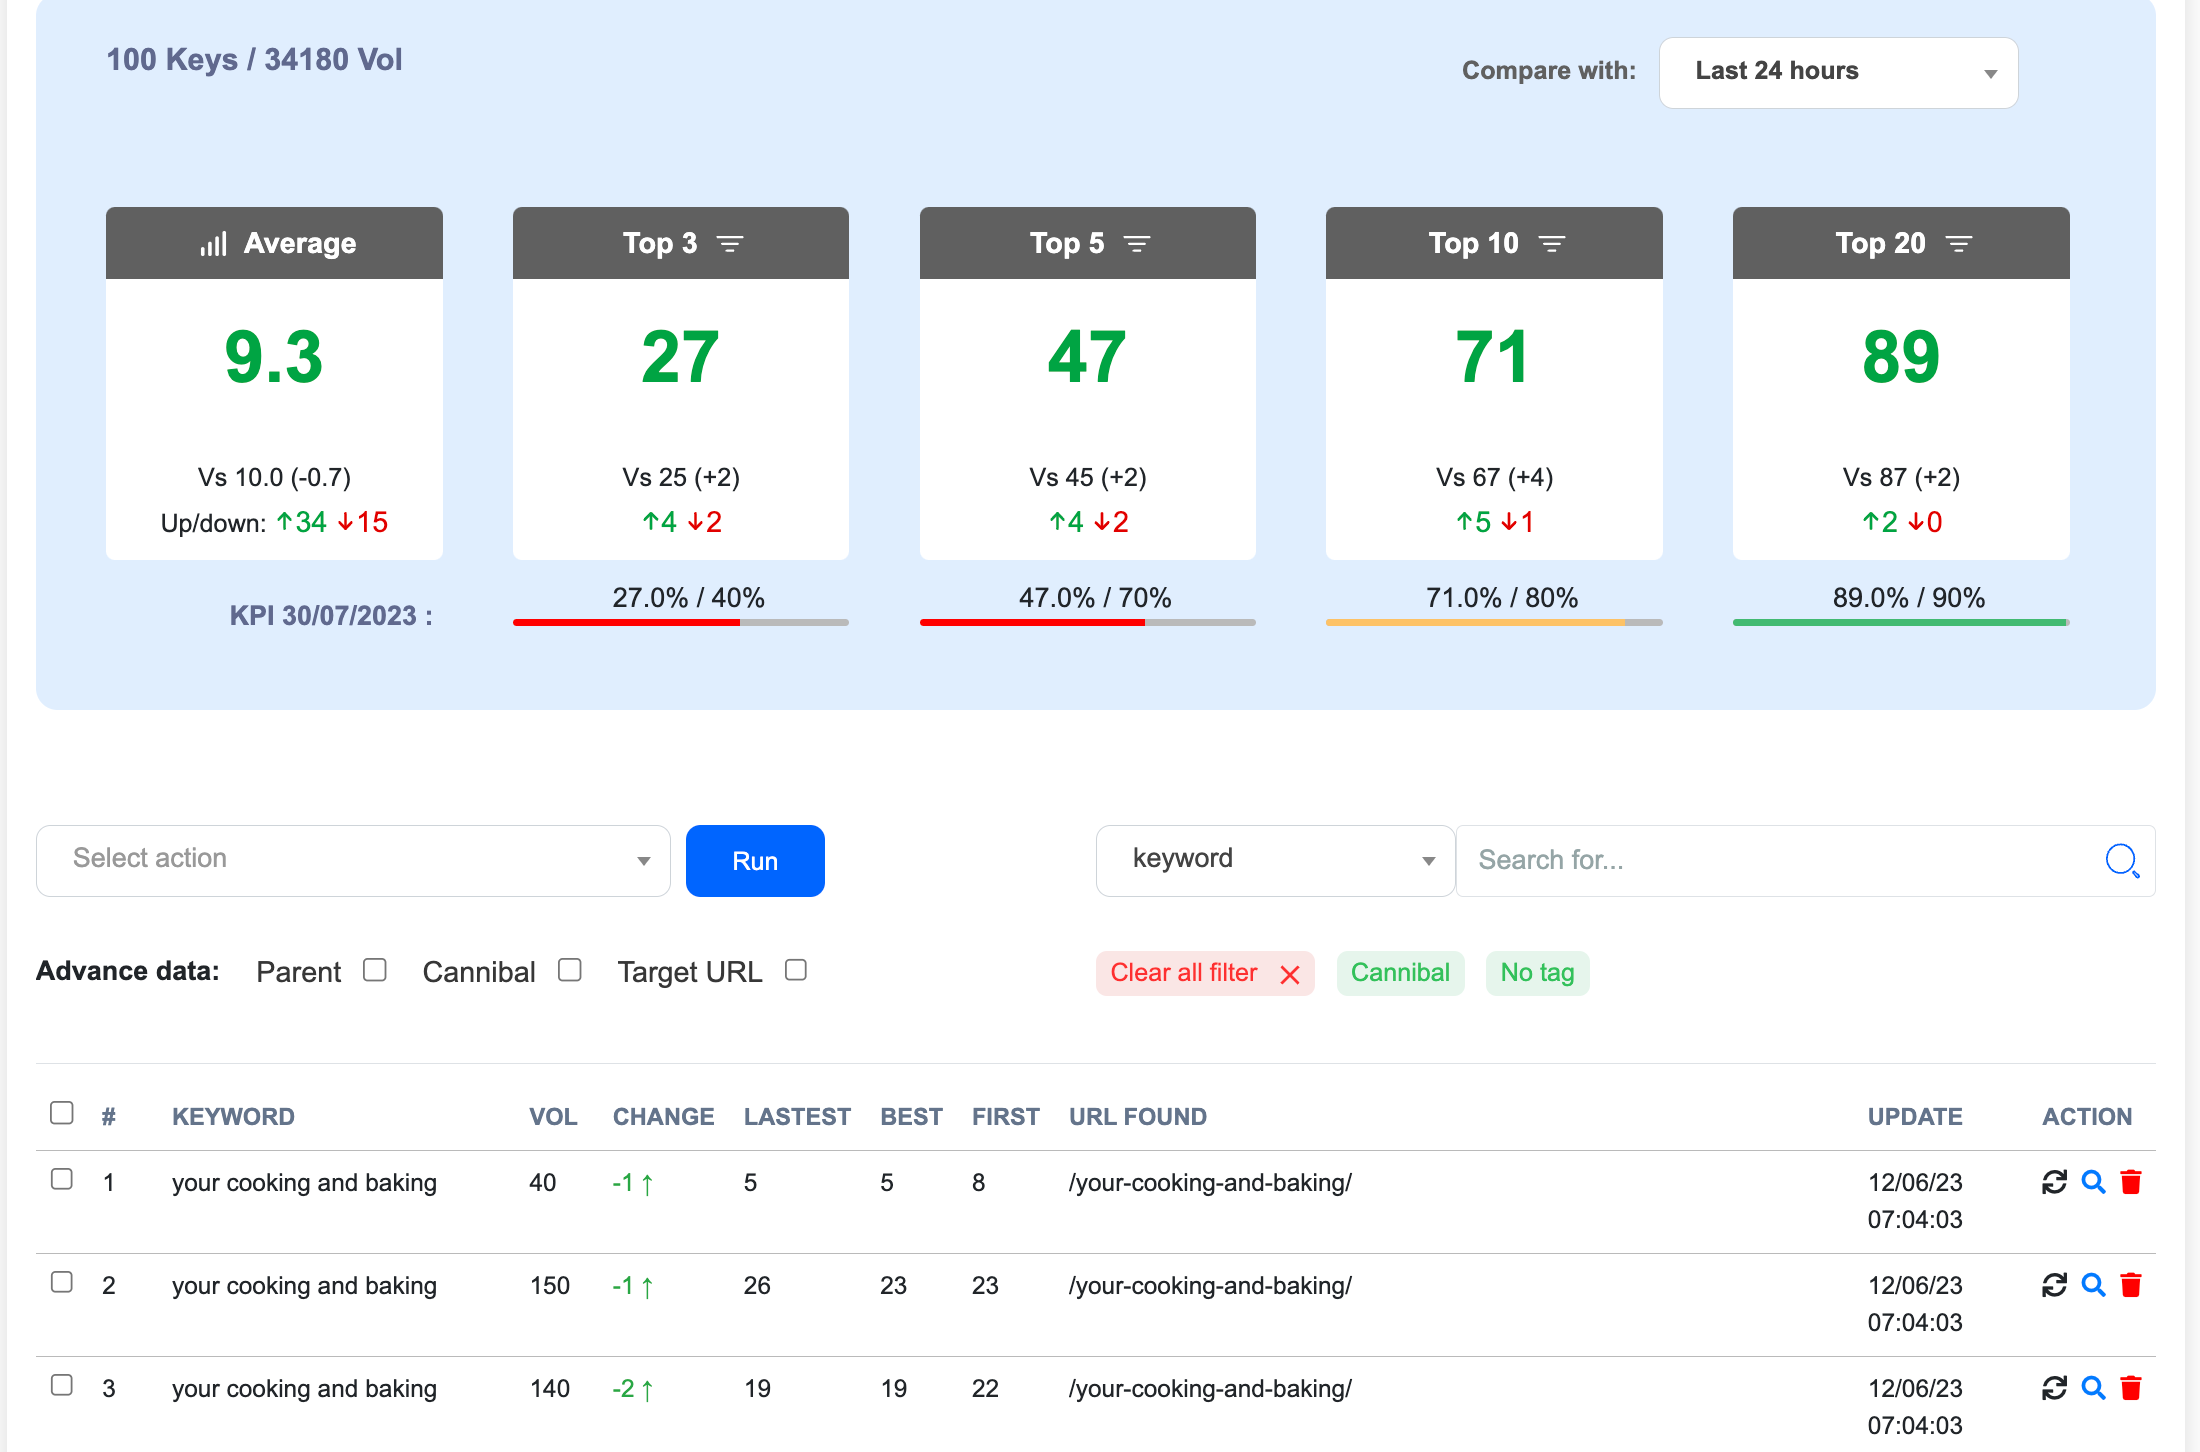The height and width of the screenshot is (1452, 2200).
Task: Sort table by the LASTEST column header
Action: coord(797,1117)
